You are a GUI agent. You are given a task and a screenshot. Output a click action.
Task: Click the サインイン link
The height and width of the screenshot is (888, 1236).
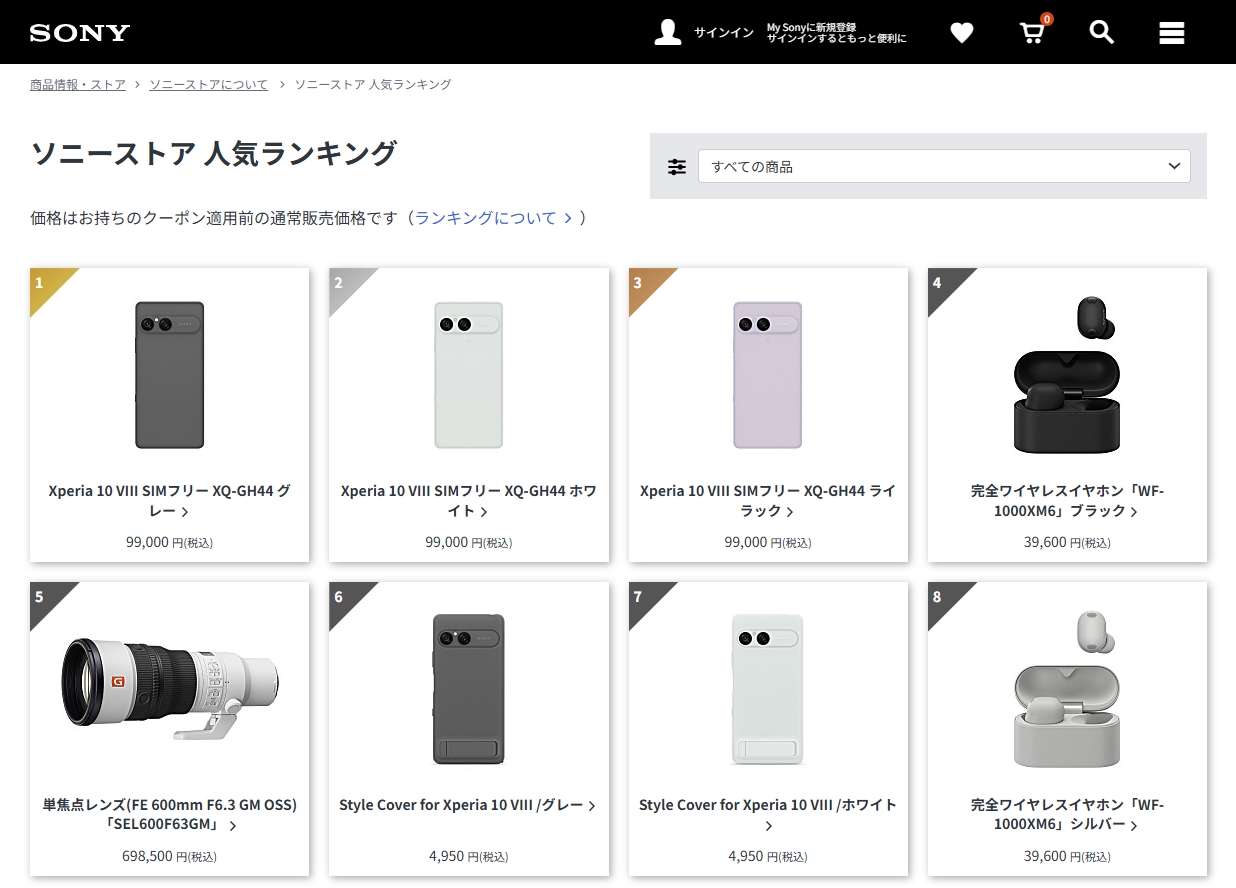pyautogui.click(x=724, y=33)
